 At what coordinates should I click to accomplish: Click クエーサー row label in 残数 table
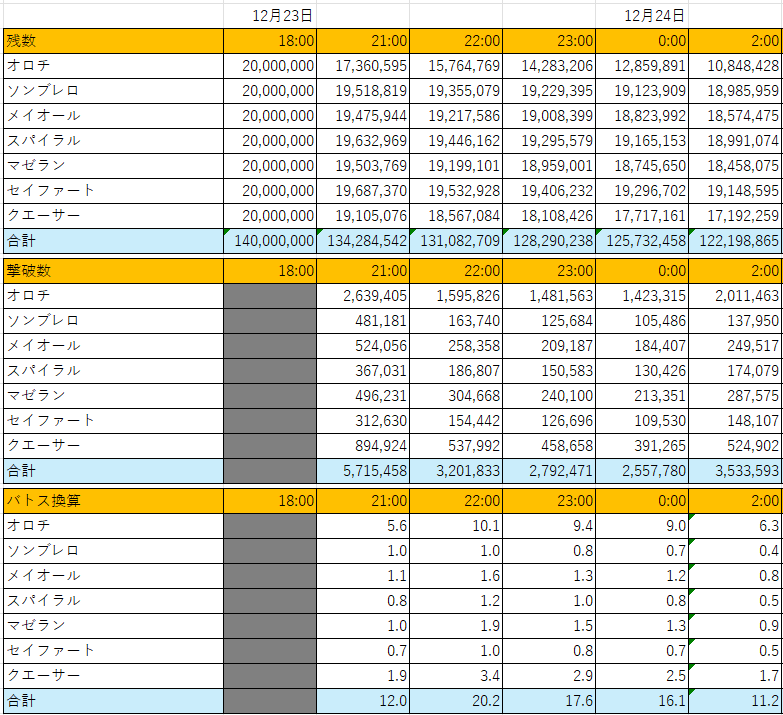pyautogui.click(x=113, y=216)
